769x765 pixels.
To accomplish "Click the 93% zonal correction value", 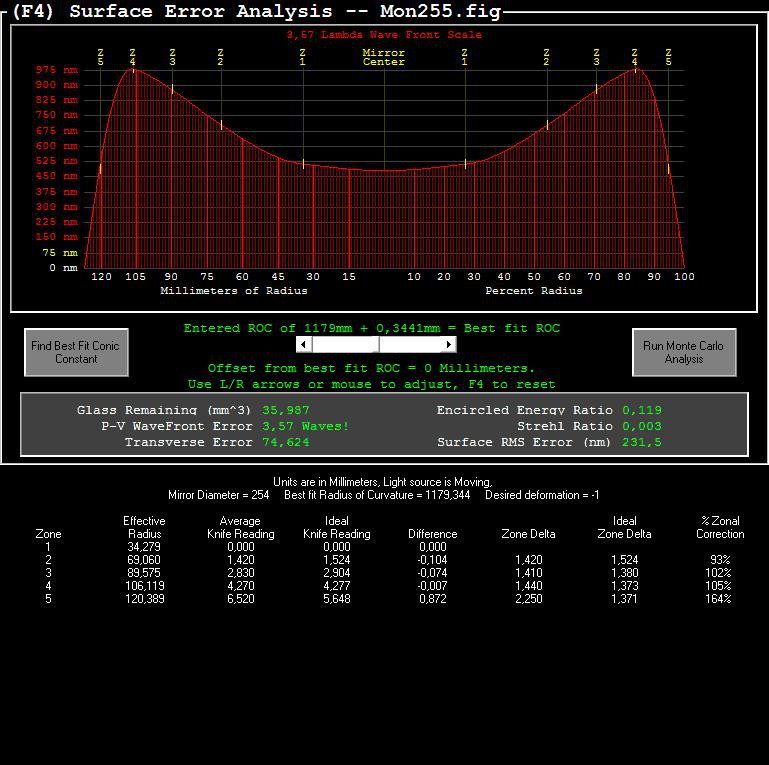I will [x=720, y=560].
